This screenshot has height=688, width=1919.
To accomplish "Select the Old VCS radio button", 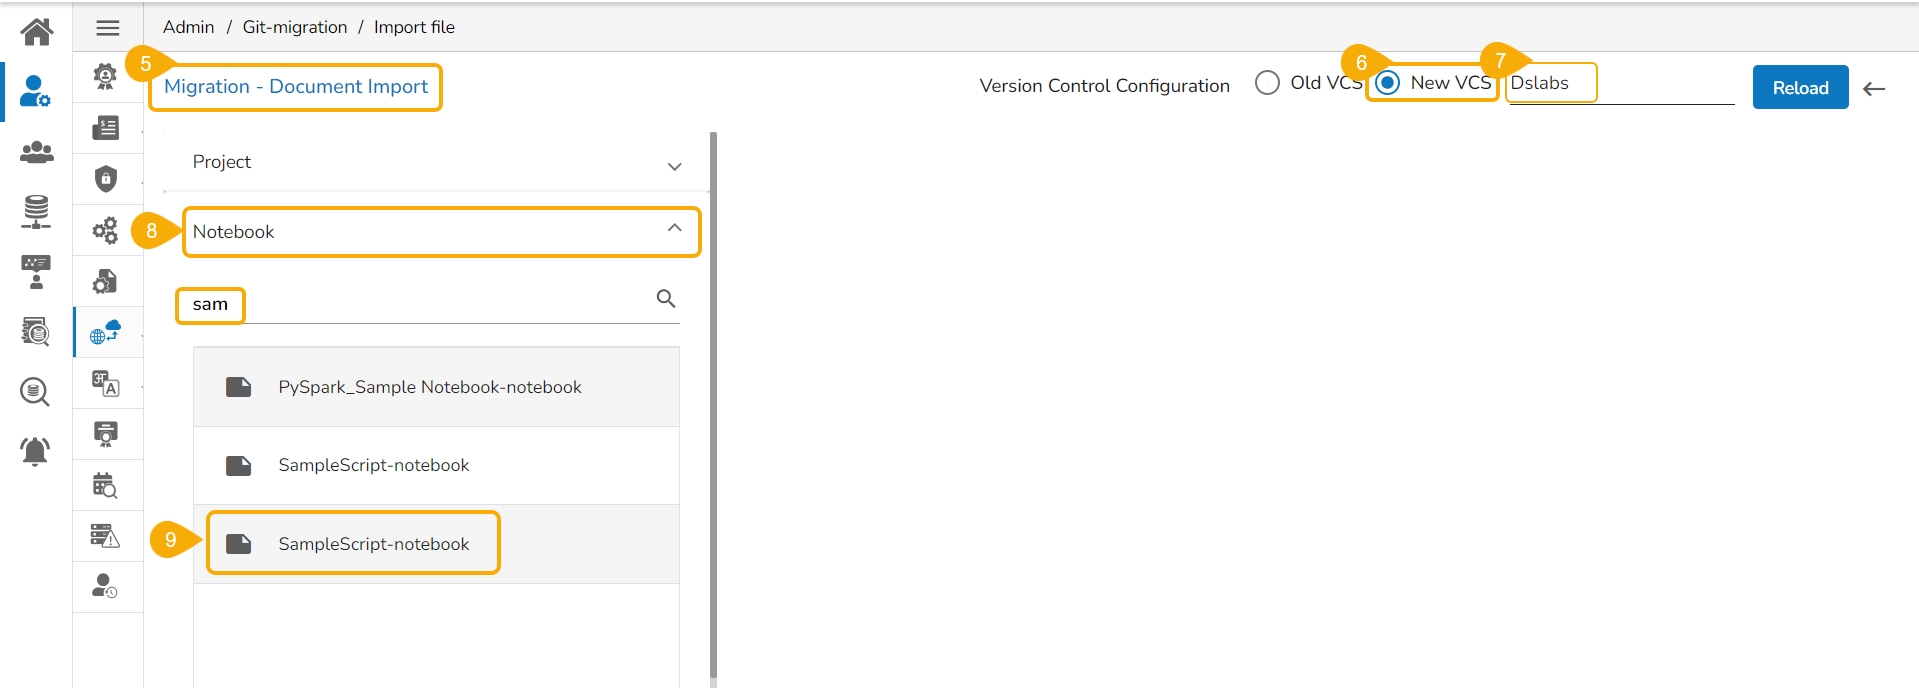I will coord(1267,83).
